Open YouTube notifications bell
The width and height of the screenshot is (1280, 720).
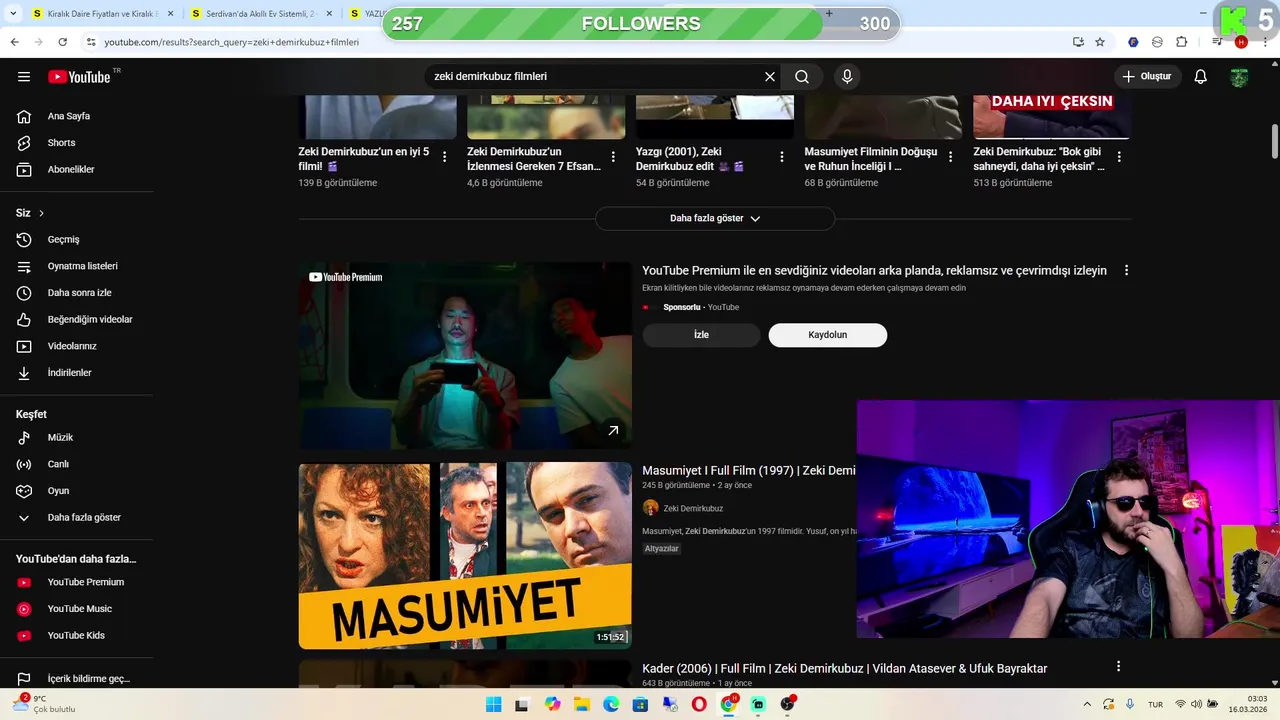click(x=1201, y=77)
